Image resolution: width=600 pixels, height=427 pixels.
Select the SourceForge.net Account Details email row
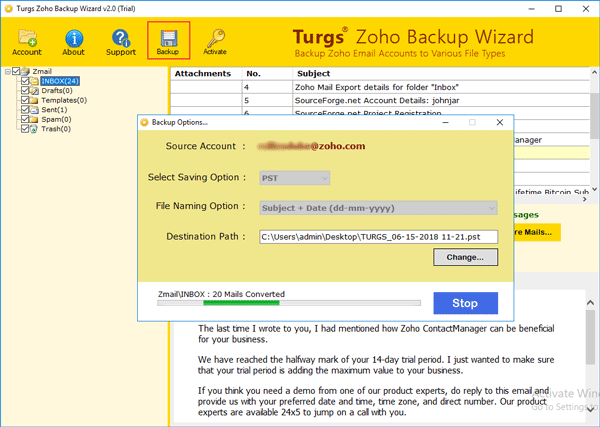click(380, 101)
